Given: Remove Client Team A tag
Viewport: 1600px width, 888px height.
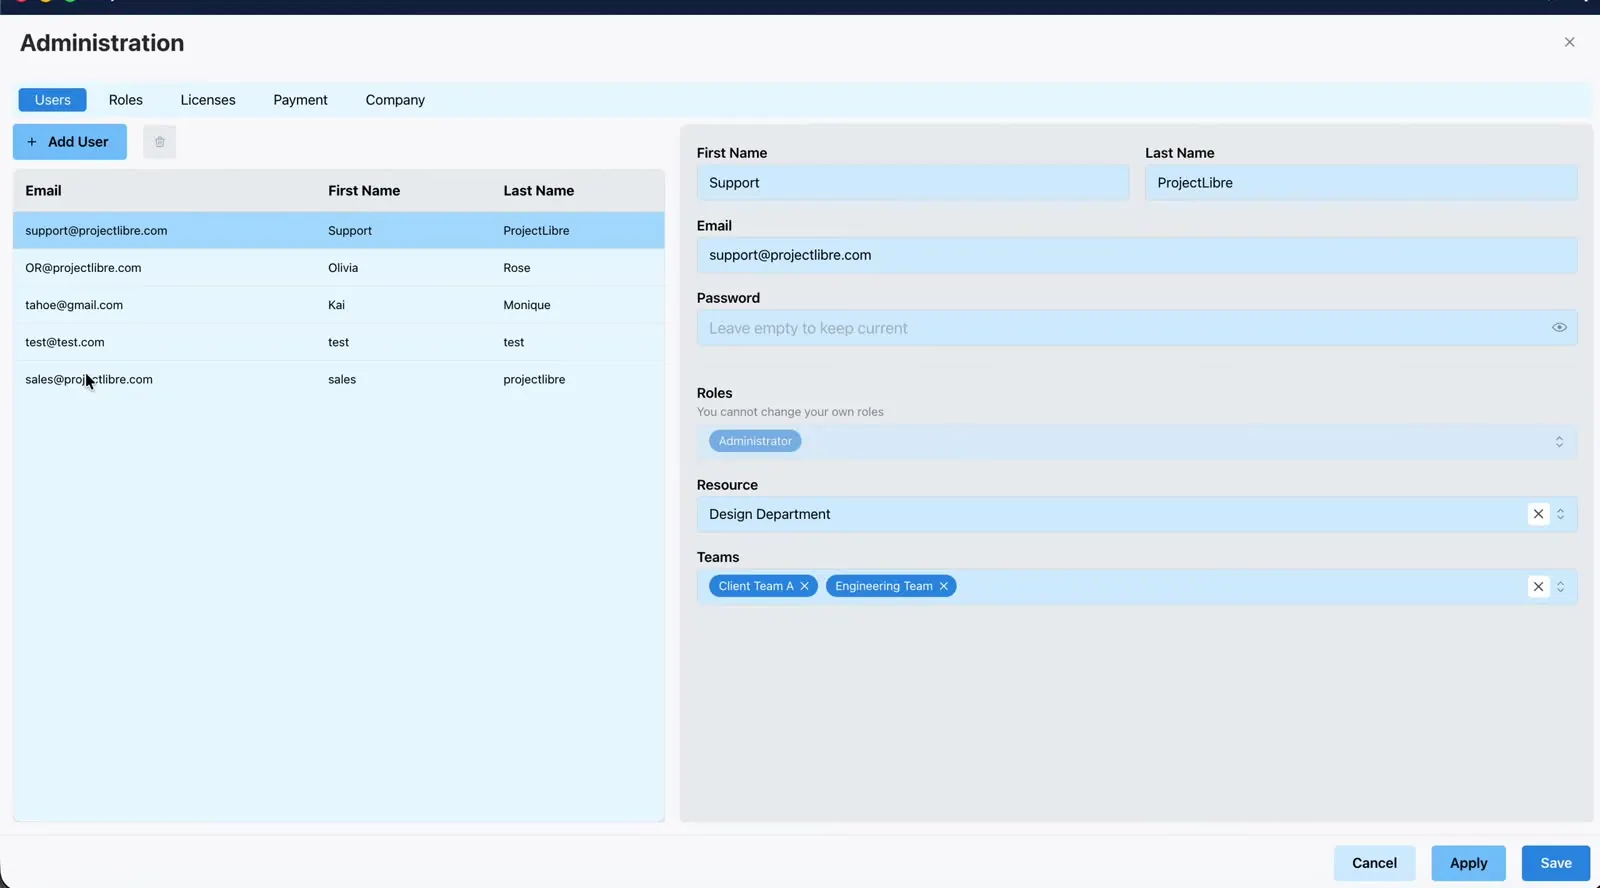Looking at the screenshot, I should (804, 586).
